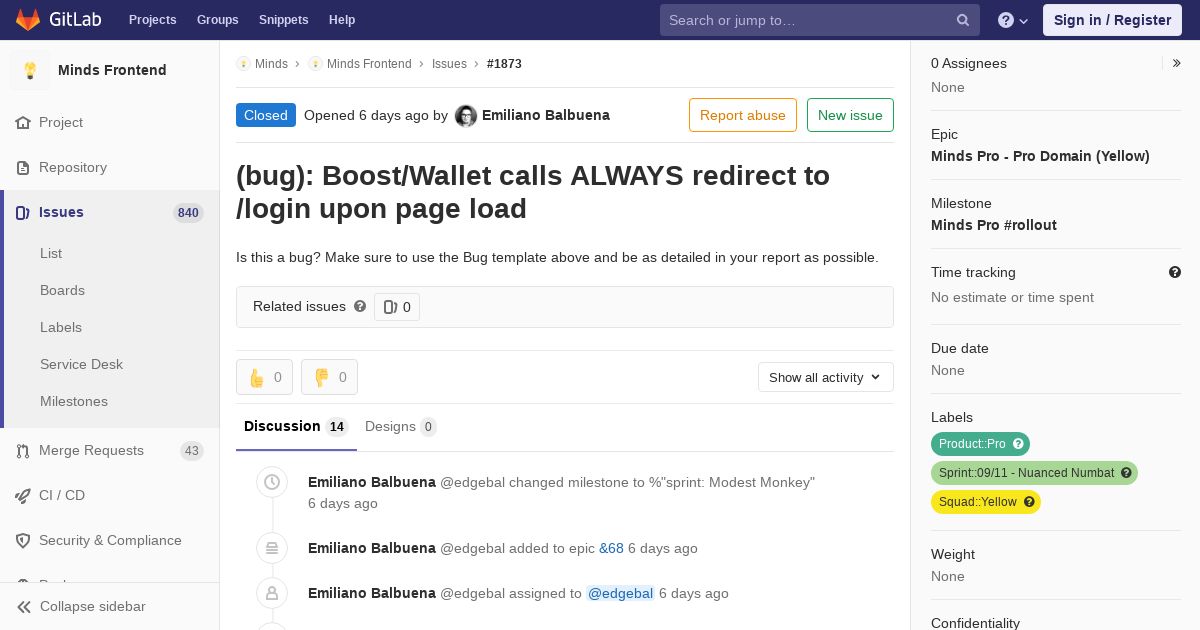The height and width of the screenshot is (630, 1200).
Task: Open the Minds Pro #rollout milestone
Action: pos(994,225)
